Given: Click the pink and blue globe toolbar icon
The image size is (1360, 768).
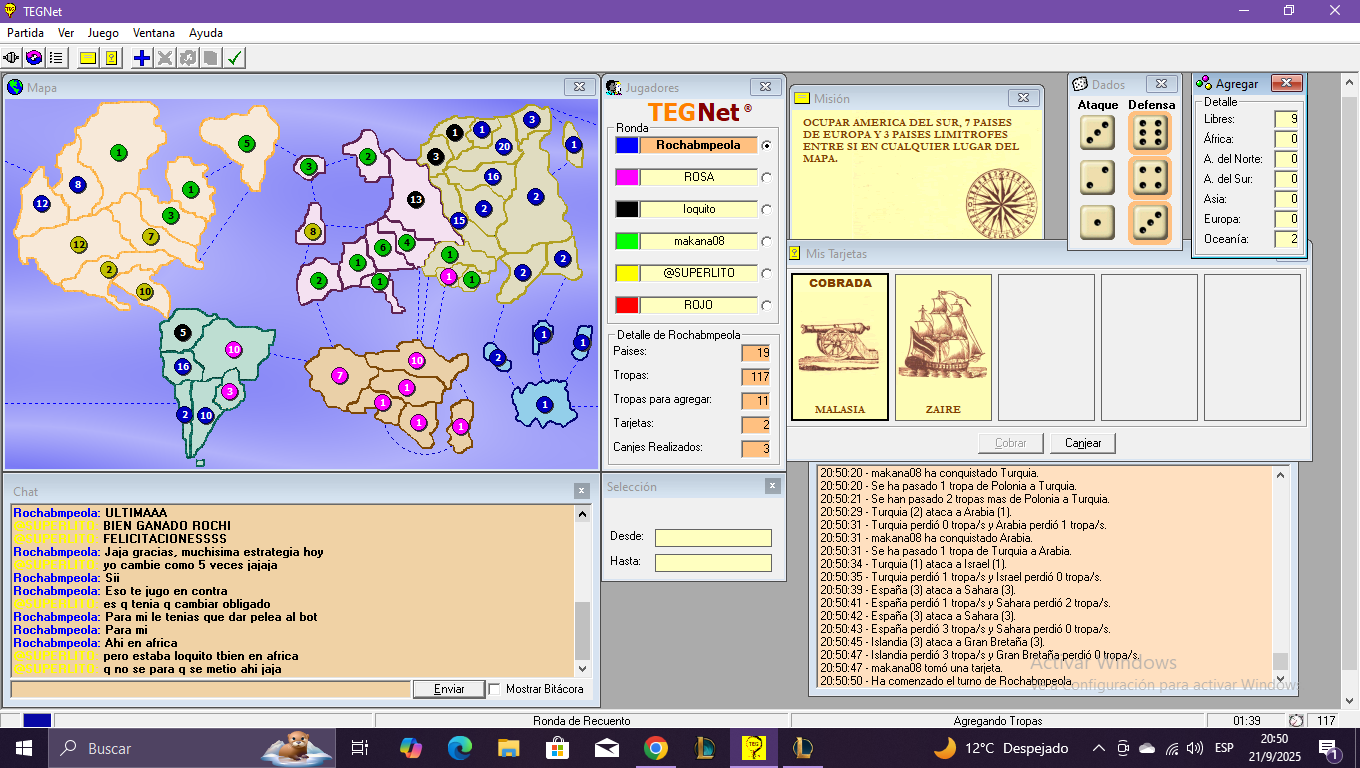Looking at the screenshot, I should tap(34, 58).
